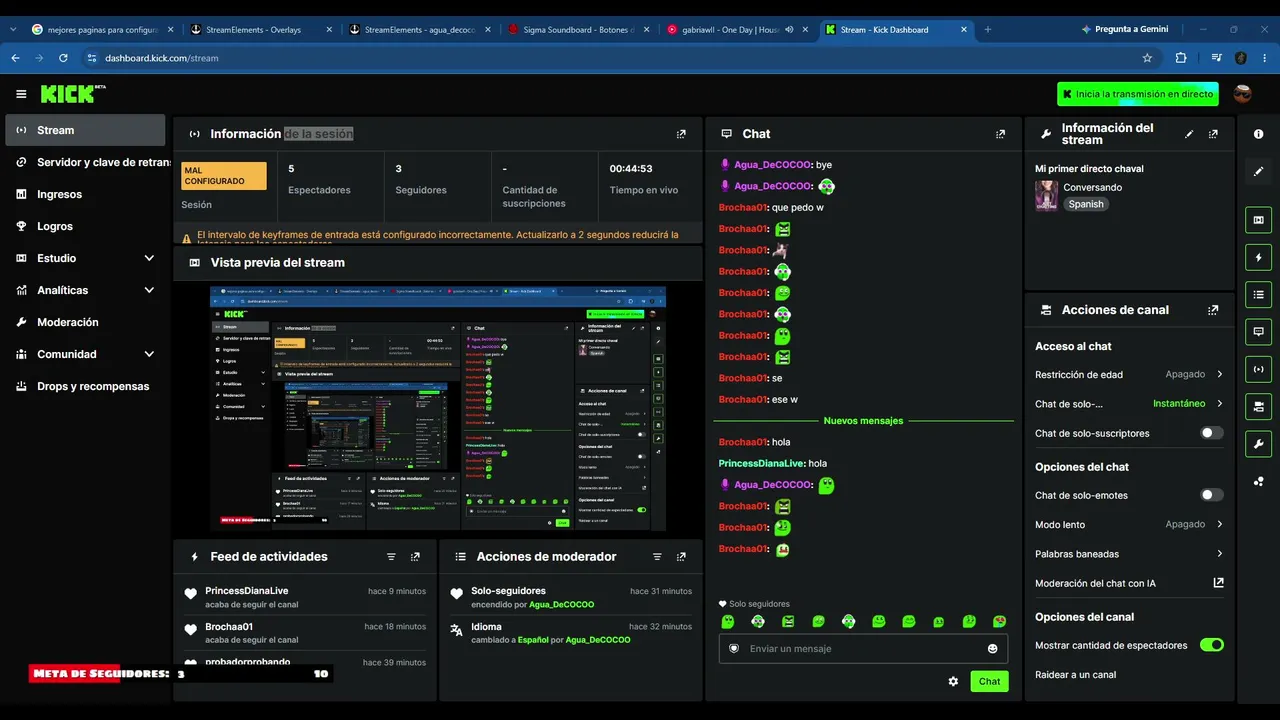Toggle Chat de solo-suscriptores switch
The width and height of the screenshot is (1280, 720).
click(x=1212, y=433)
